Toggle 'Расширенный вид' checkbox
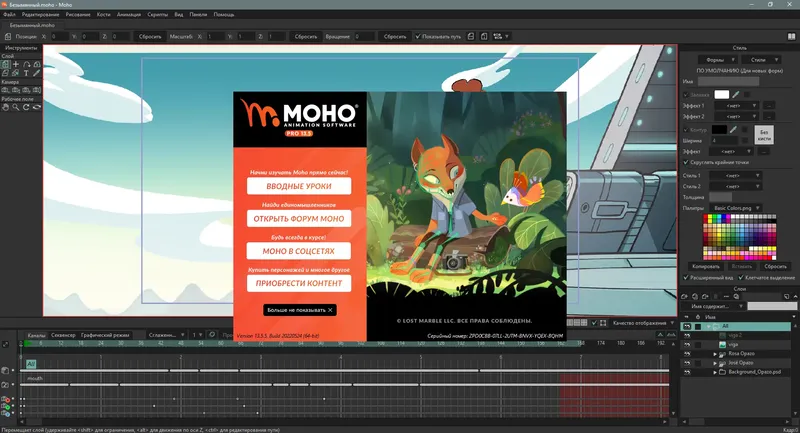800x433 pixels. (686, 277)
